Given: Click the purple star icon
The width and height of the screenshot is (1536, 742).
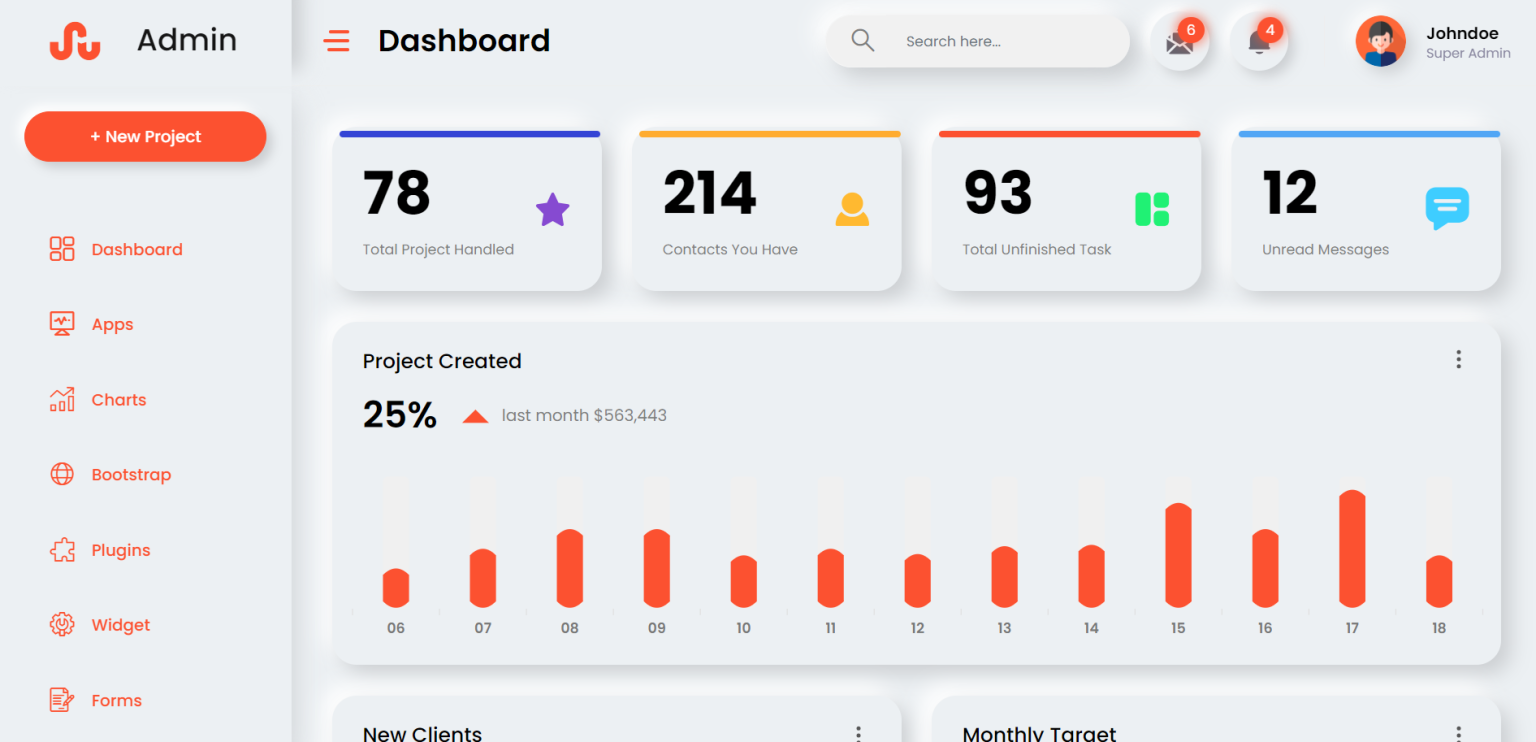Looking at the screenshot, I should [552, 210].
